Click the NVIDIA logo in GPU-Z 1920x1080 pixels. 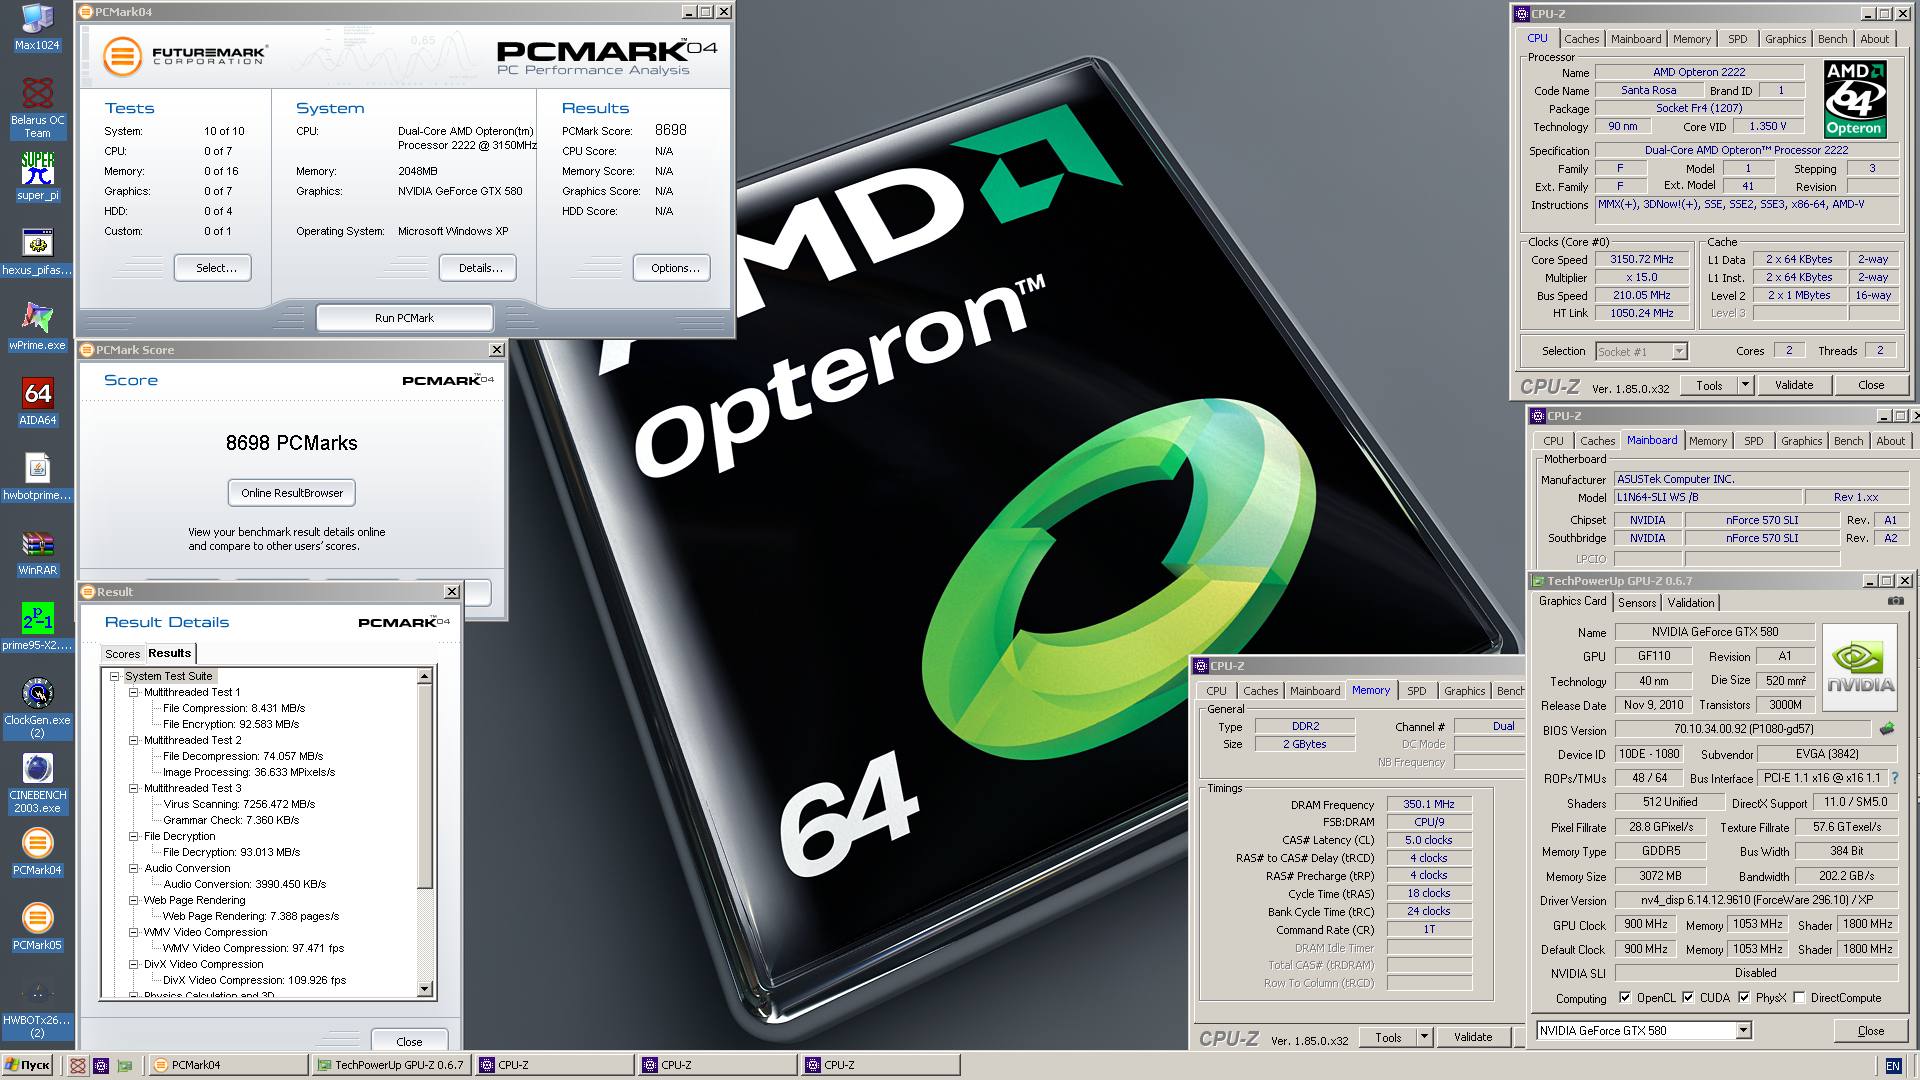1860,667
